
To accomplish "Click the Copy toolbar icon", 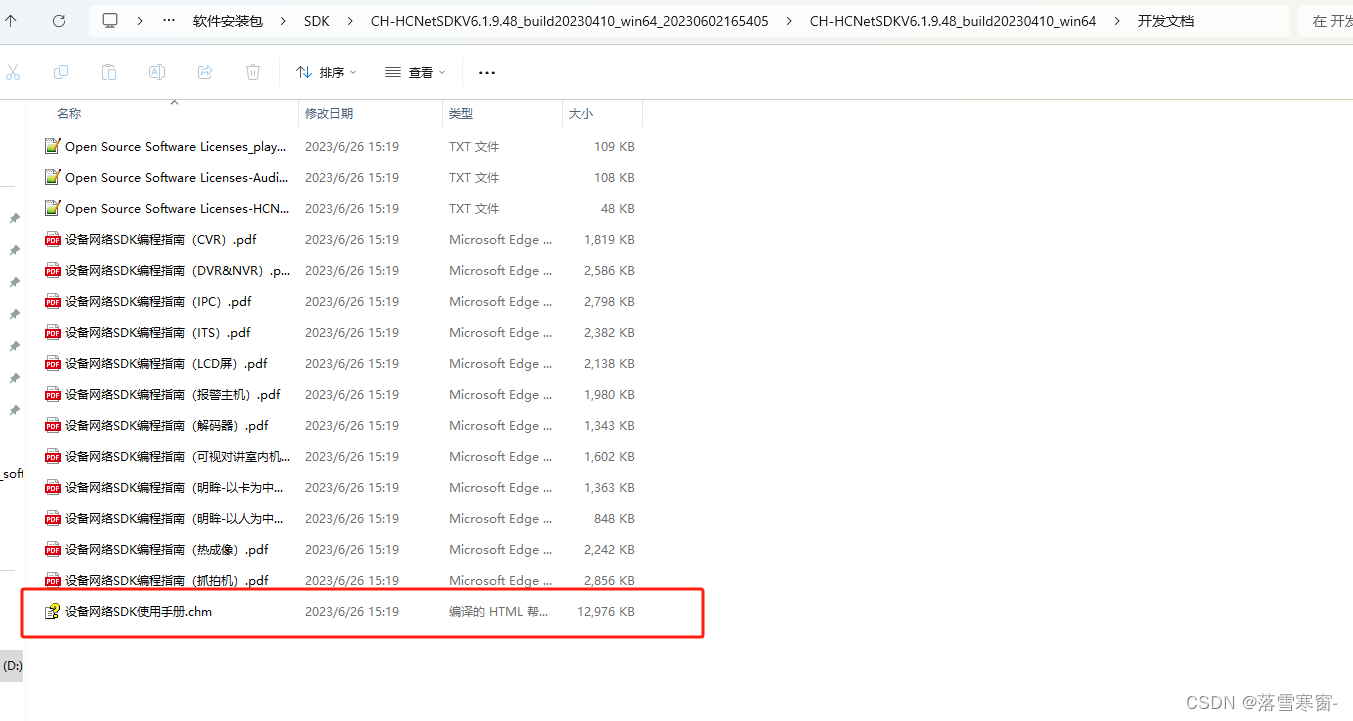I will pyautogui.click(x=61, y=72).
